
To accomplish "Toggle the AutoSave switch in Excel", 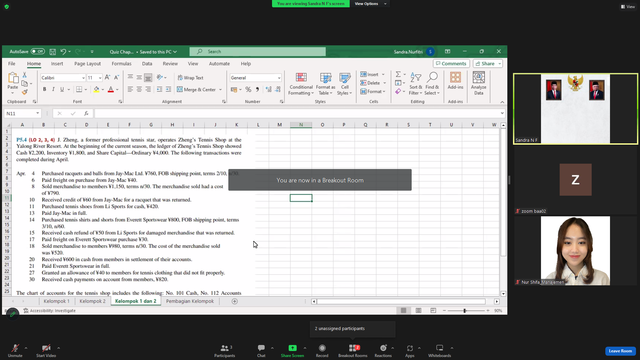I will click(x=38, y=51).
